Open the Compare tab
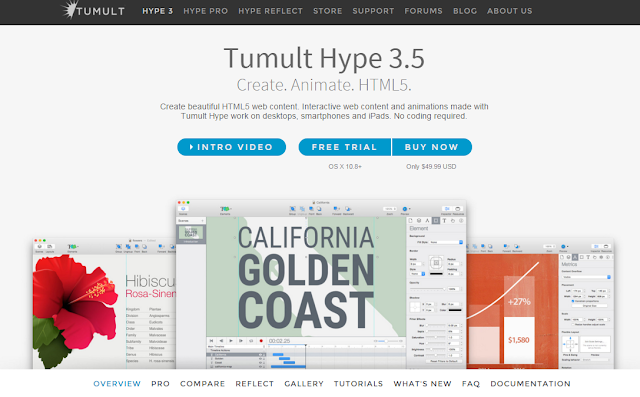The width and height of the screenshot is (640, 397). pyautogui.click(x=202, y=384)
